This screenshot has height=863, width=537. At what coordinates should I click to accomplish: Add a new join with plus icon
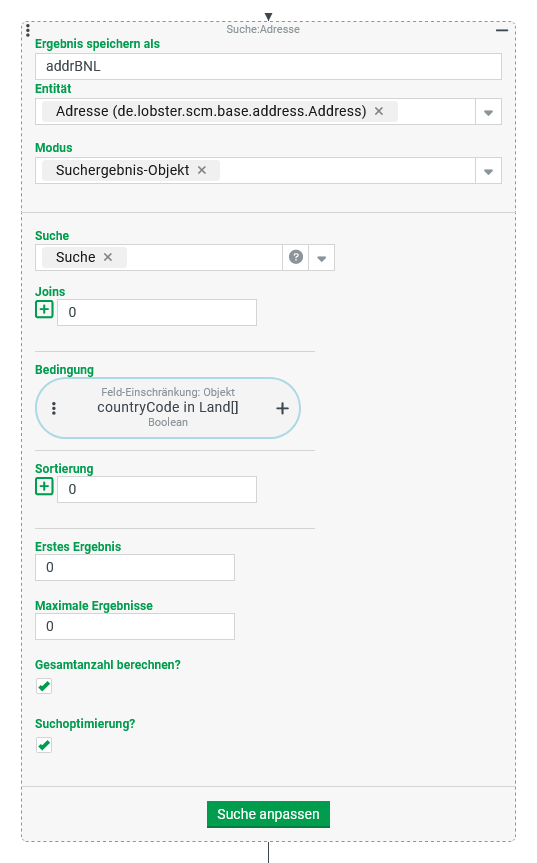tap(44, 309)
